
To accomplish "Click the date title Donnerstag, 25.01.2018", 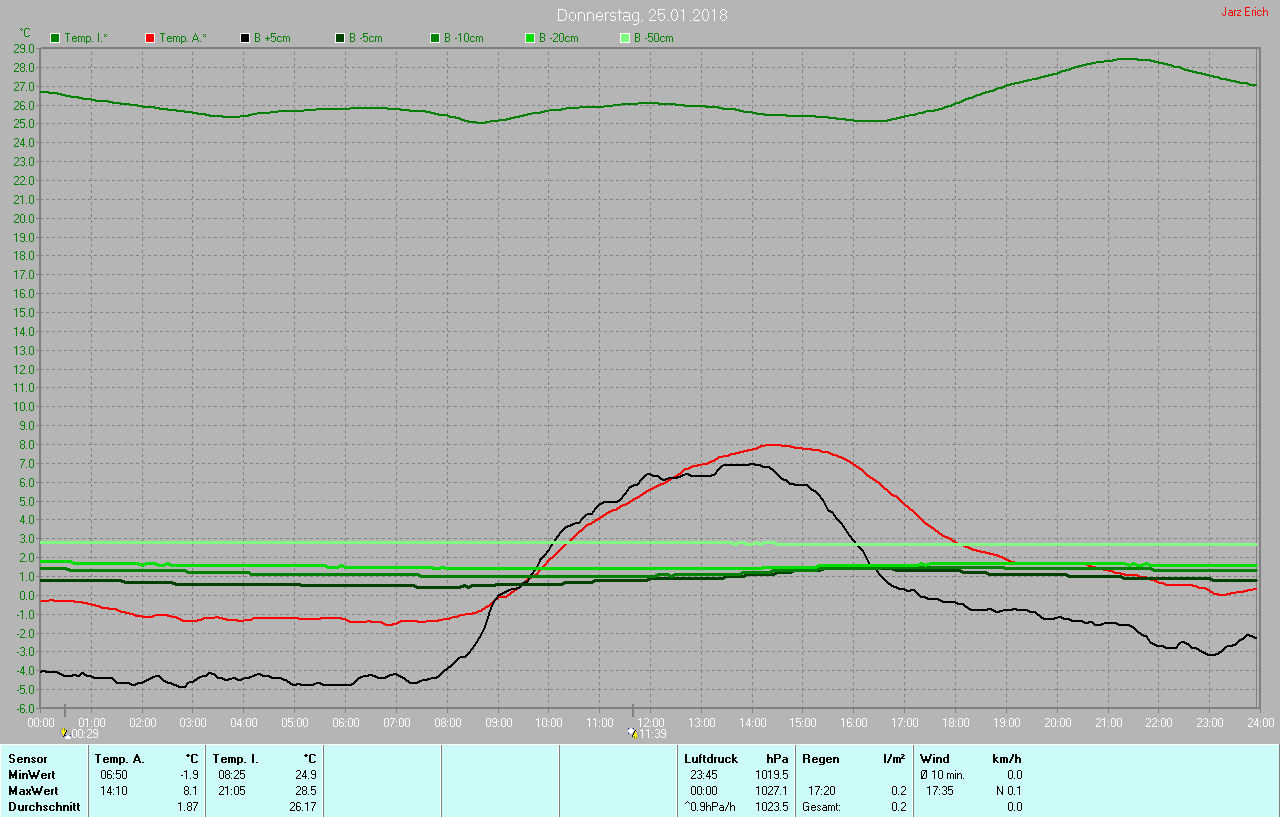I will (642, 15).
